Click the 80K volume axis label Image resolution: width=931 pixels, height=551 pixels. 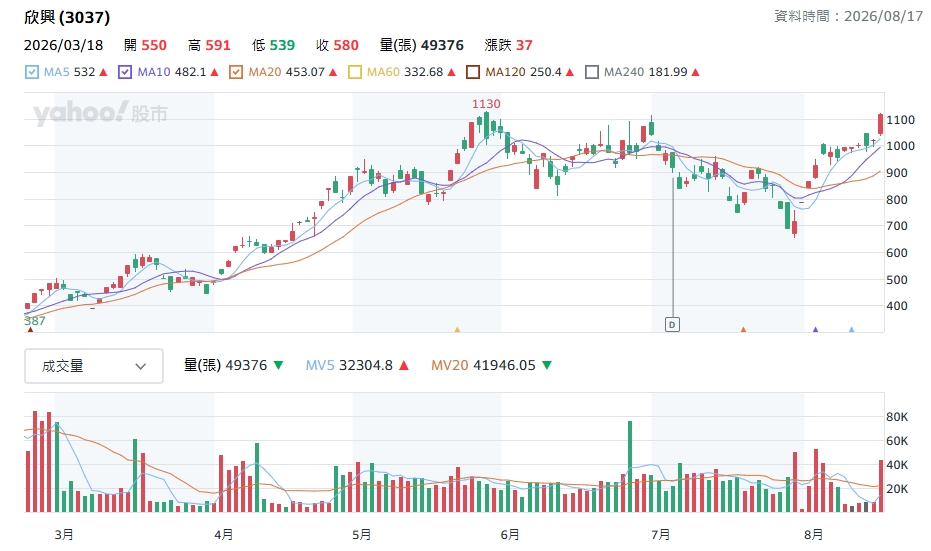tap(897, 417)
